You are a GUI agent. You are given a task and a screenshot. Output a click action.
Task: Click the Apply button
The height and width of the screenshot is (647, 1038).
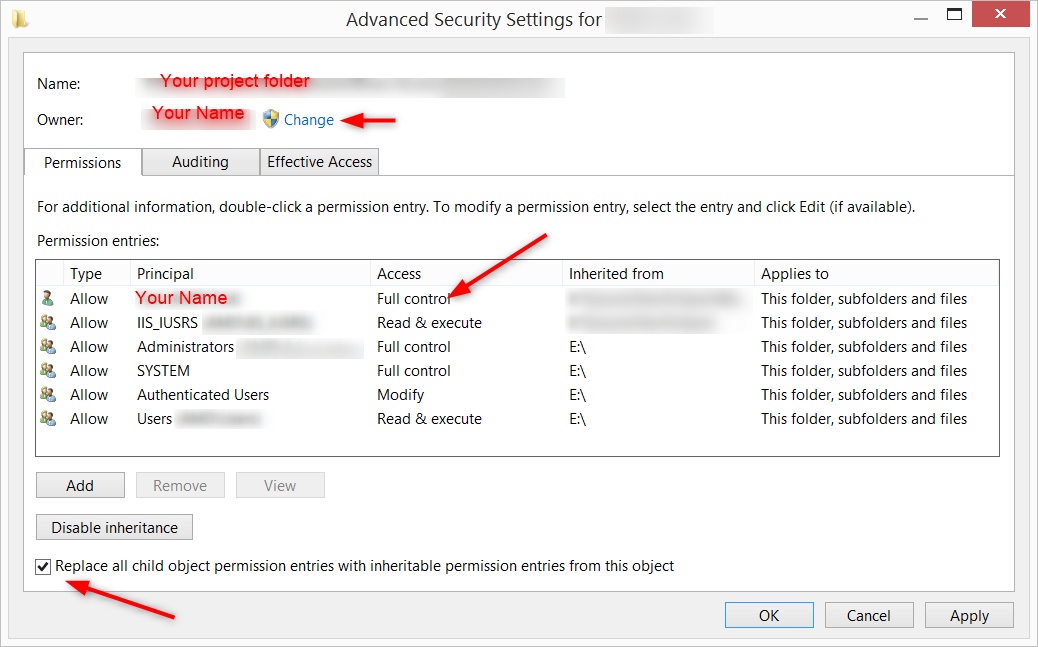click(x=969, y=616)
